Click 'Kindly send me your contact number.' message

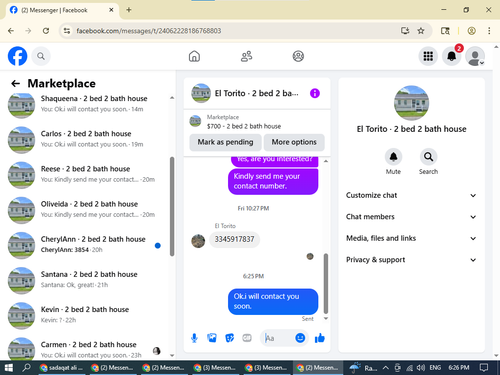tap(273, 181)
